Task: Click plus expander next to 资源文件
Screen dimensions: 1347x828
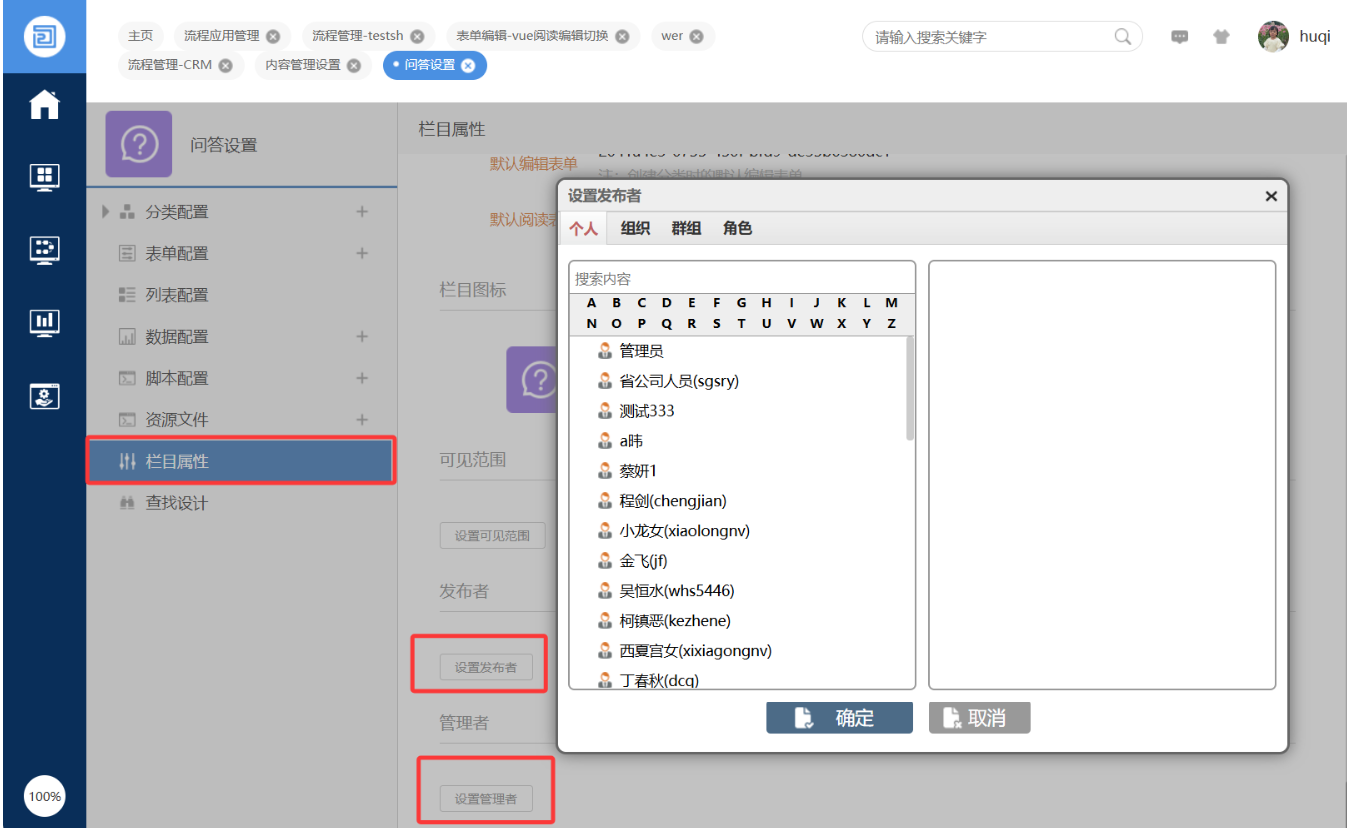Action: tap(362, 420)
